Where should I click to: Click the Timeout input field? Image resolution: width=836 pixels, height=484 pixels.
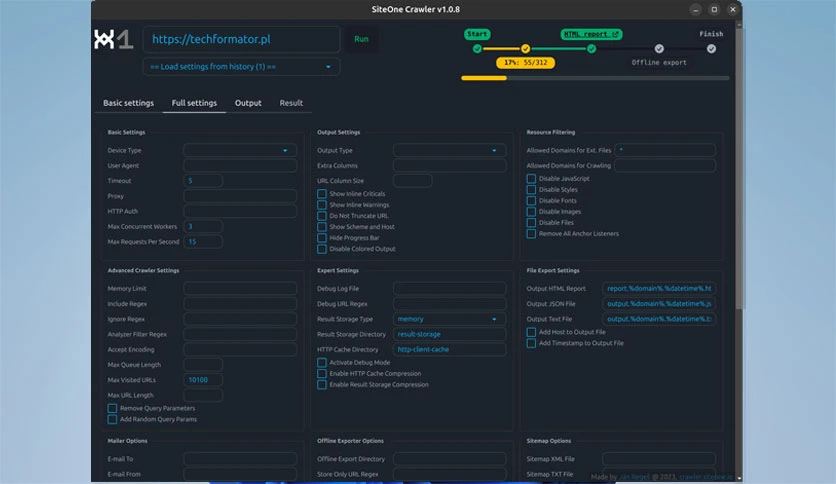tap(203, 181)
